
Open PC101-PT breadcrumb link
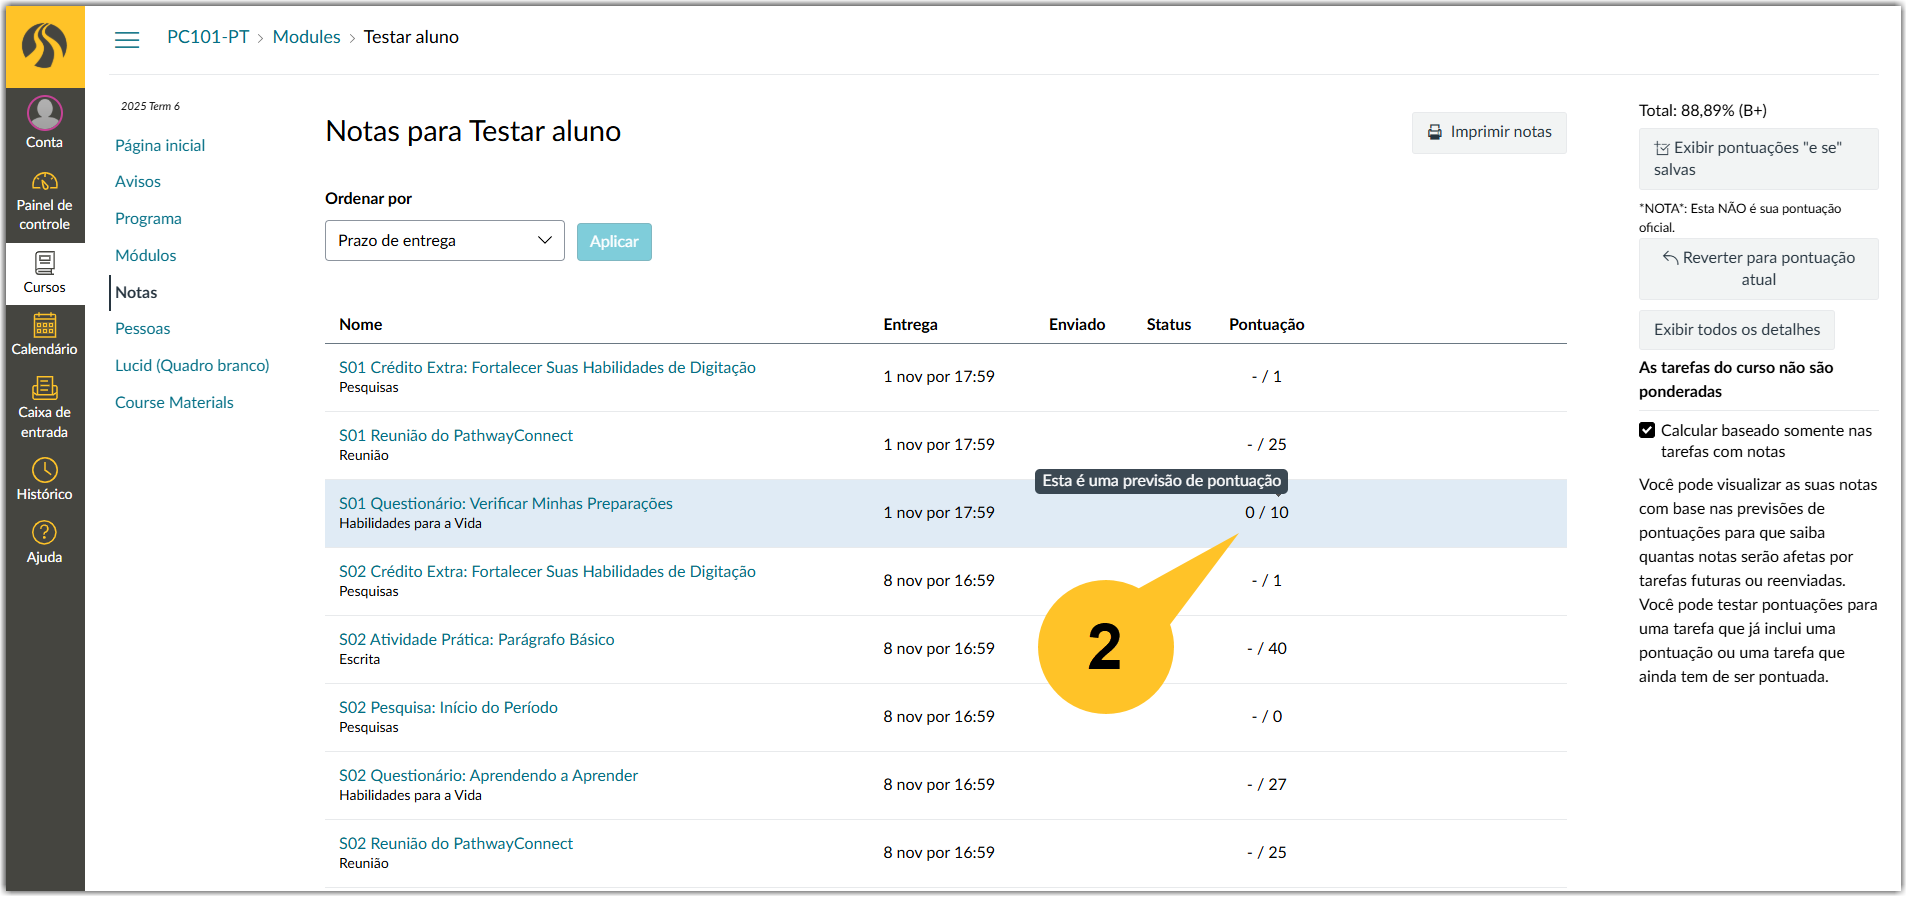[x=208, y=37]
